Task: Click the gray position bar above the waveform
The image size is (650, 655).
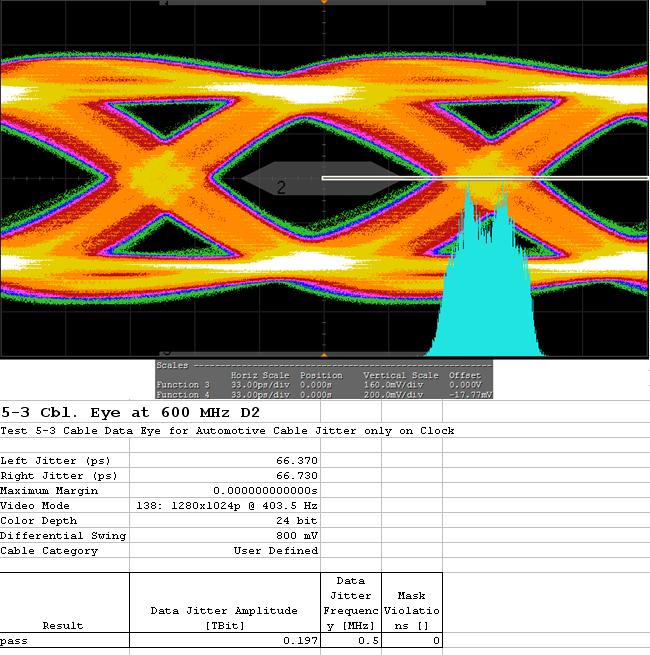Action: [240, 3]
